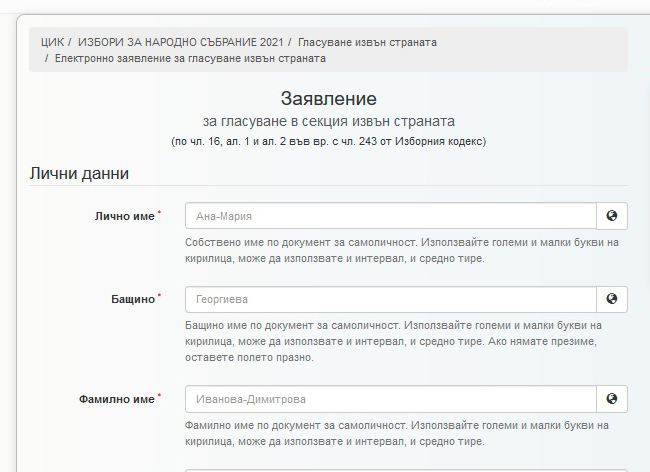The image size is (650, 472).
Task: Click the globe icon beside Бащино field
Action: point(612,299)
